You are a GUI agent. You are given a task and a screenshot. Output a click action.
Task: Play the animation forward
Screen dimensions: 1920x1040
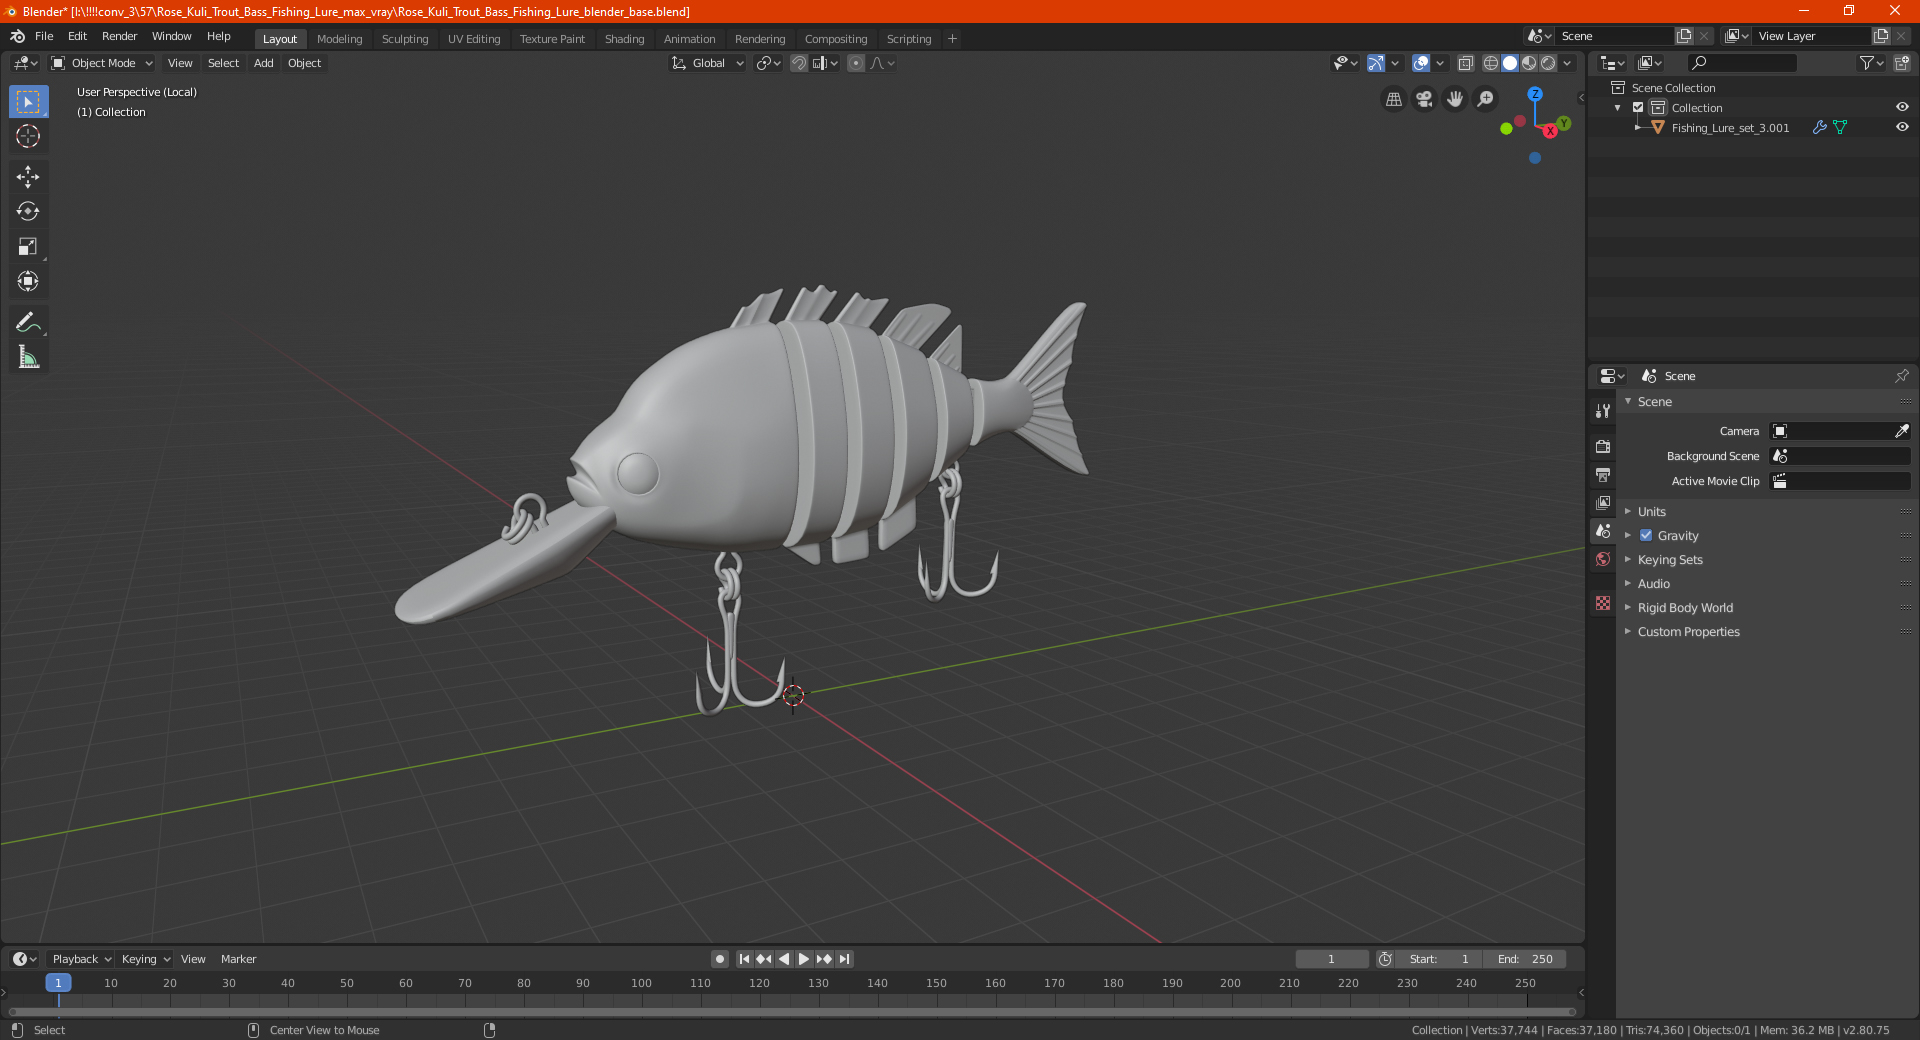coord(804,959)
